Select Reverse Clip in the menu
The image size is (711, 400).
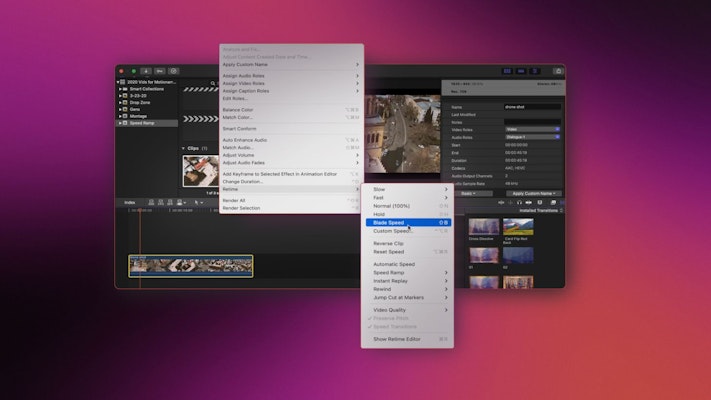389,243
